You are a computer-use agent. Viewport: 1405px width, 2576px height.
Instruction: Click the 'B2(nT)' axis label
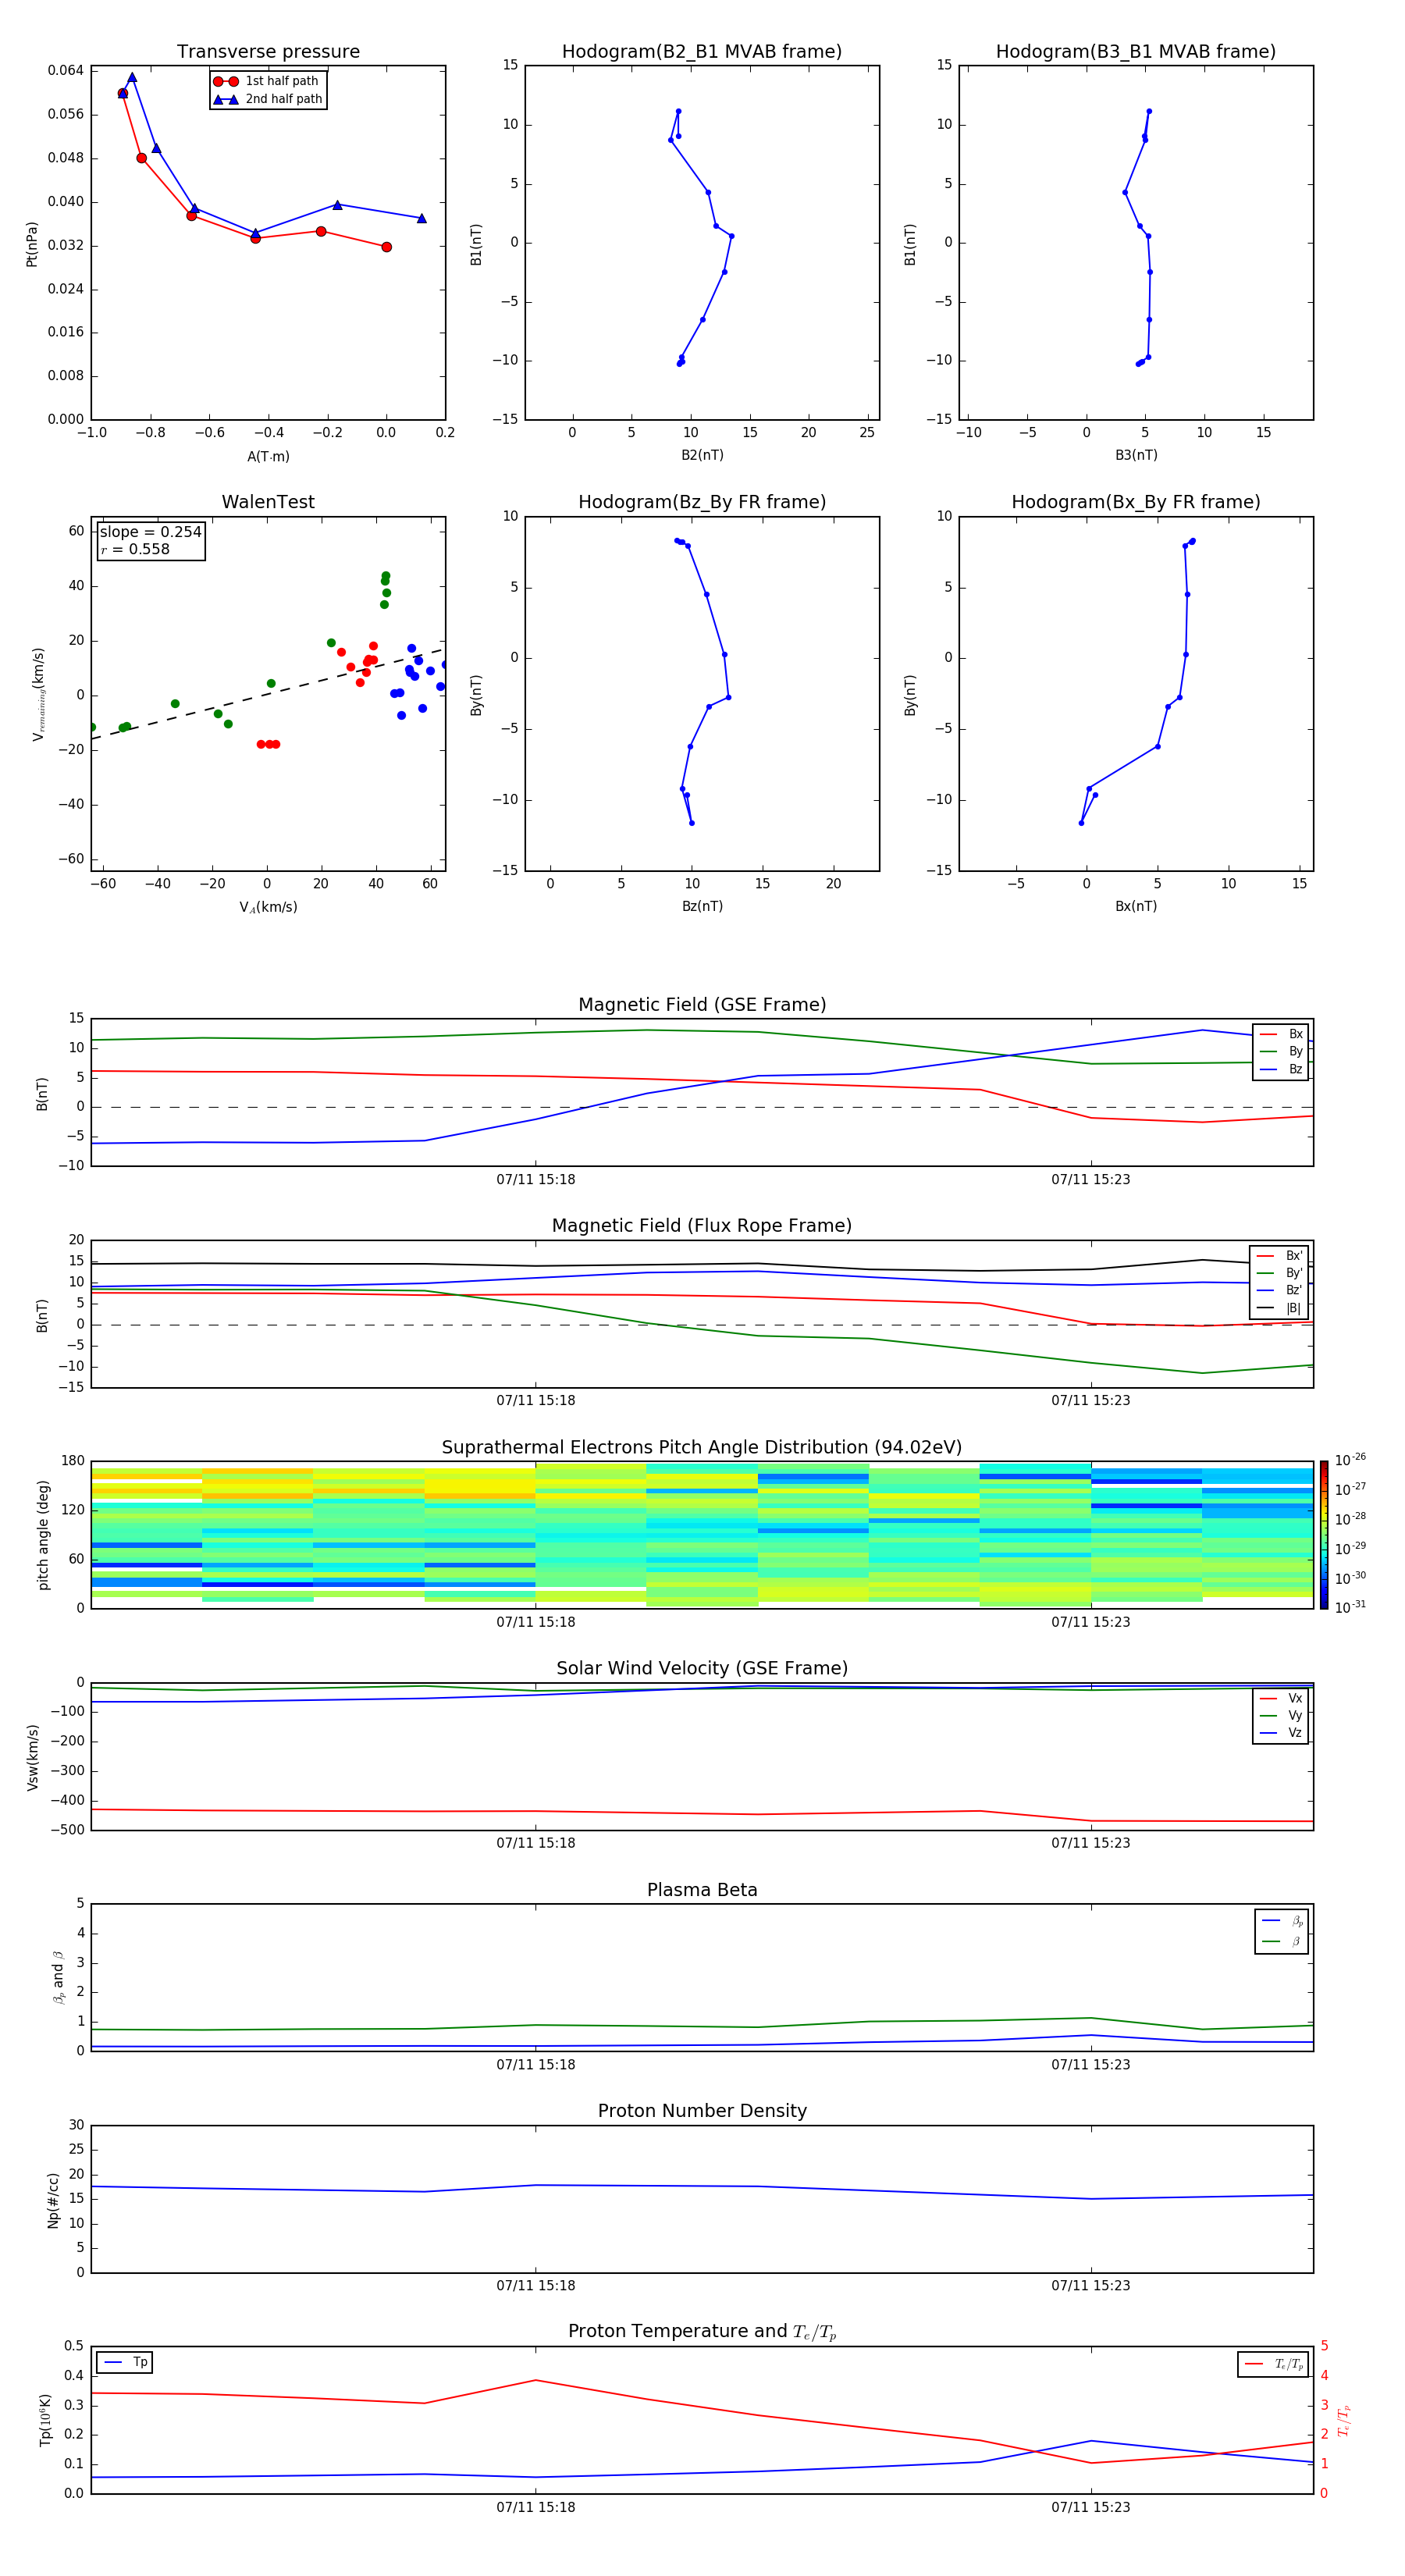coord(702,455)
